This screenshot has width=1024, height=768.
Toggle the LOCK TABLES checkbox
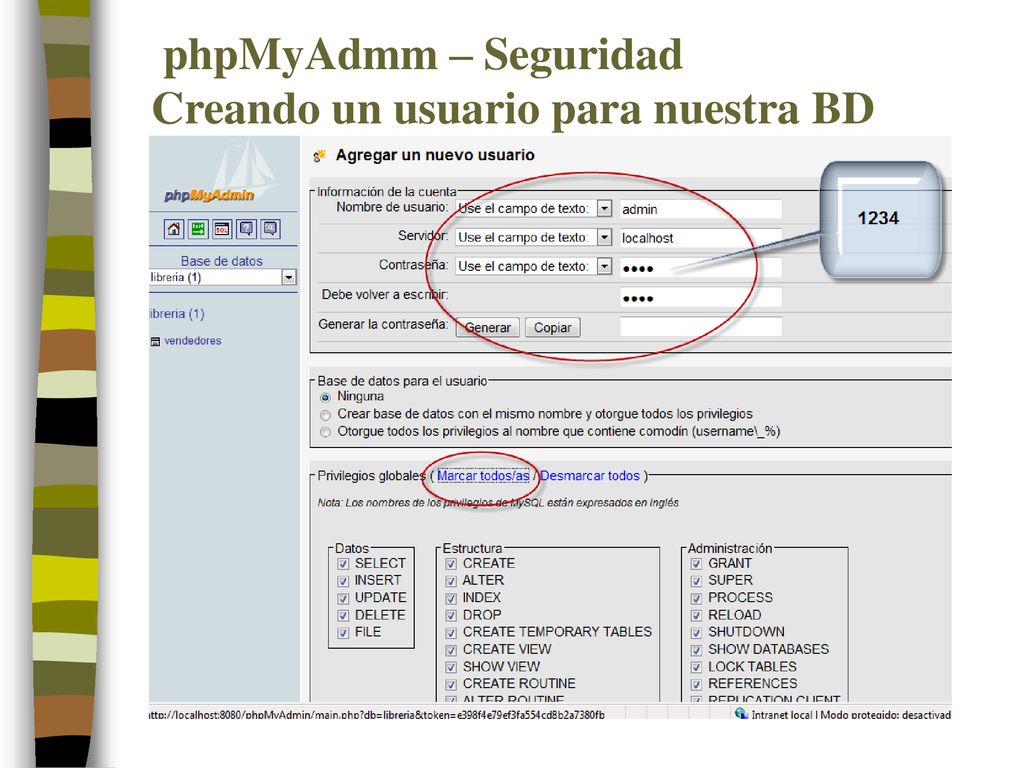click(x=696, y=667)
